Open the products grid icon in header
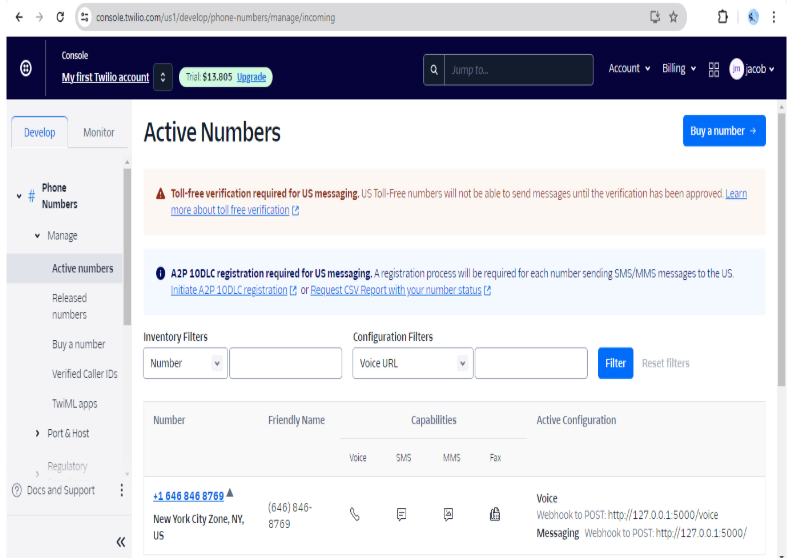 714,69
